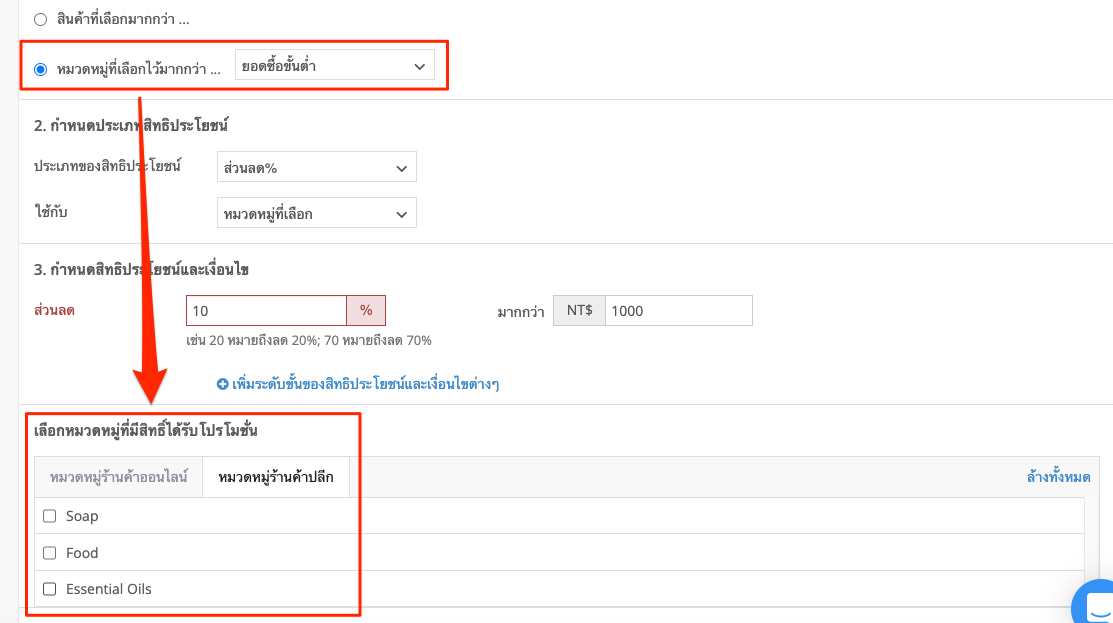Viewport: 1113px width, 623px height.
Task: Click the plus icon to add benefit tier
Action: point(223,384)
